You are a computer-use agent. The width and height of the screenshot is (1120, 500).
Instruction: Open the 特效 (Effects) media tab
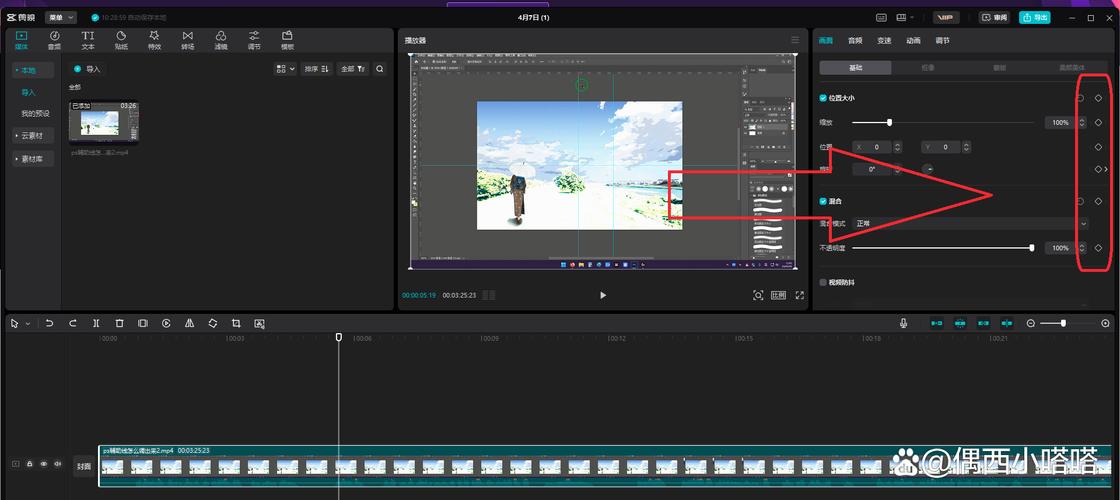(154, 40)
